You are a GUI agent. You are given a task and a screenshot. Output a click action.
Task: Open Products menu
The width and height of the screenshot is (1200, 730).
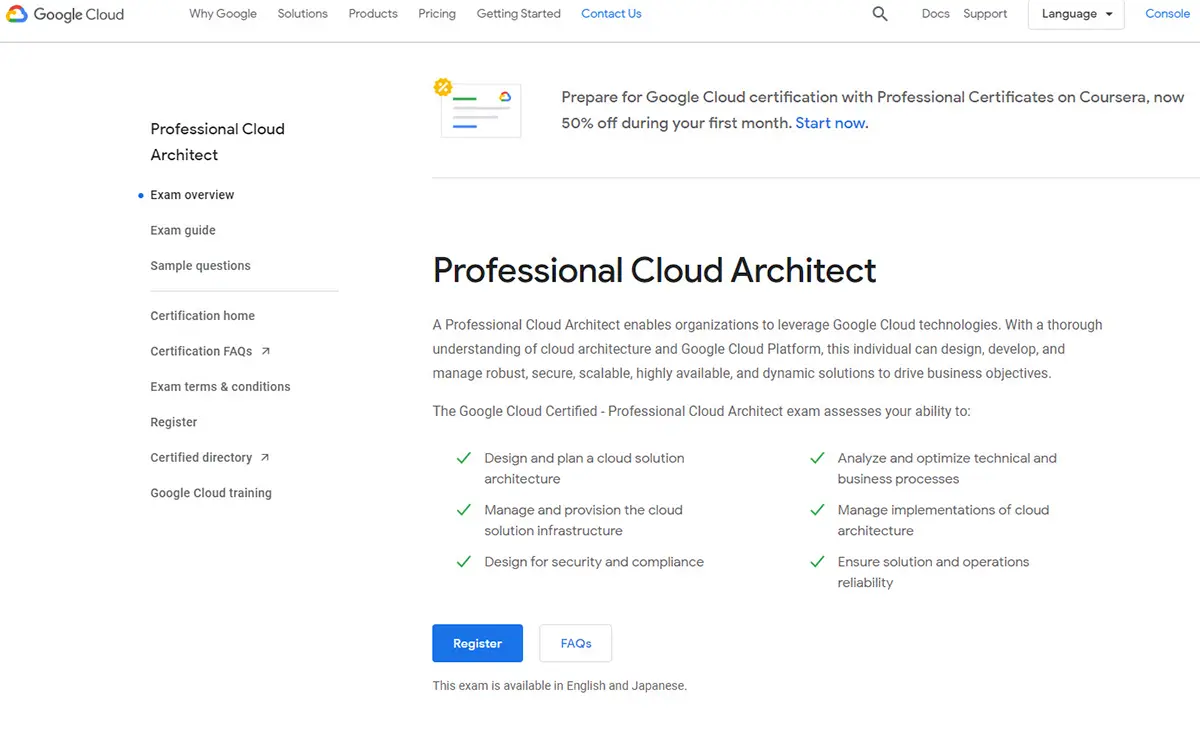[373, 14]
